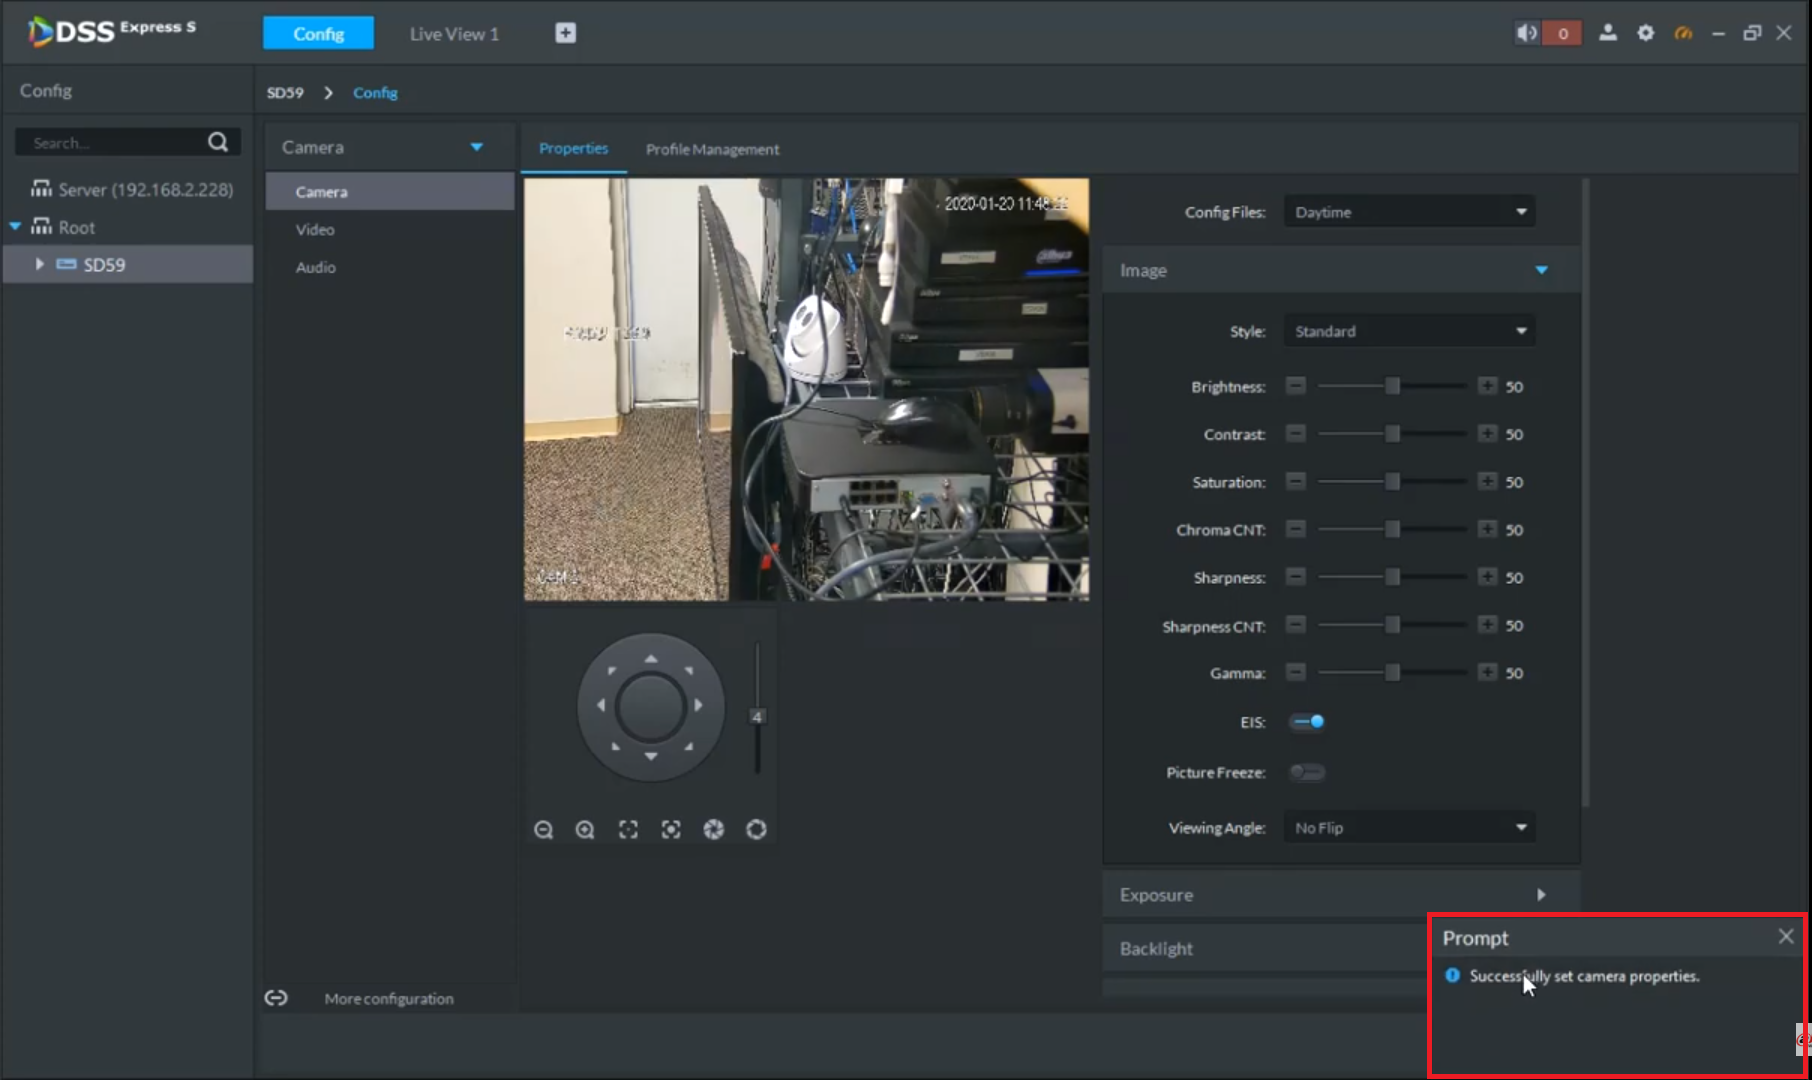Screen dimensions: 1812x1080
Task: Click the More configuration link
Action: (x=388, y=999)
